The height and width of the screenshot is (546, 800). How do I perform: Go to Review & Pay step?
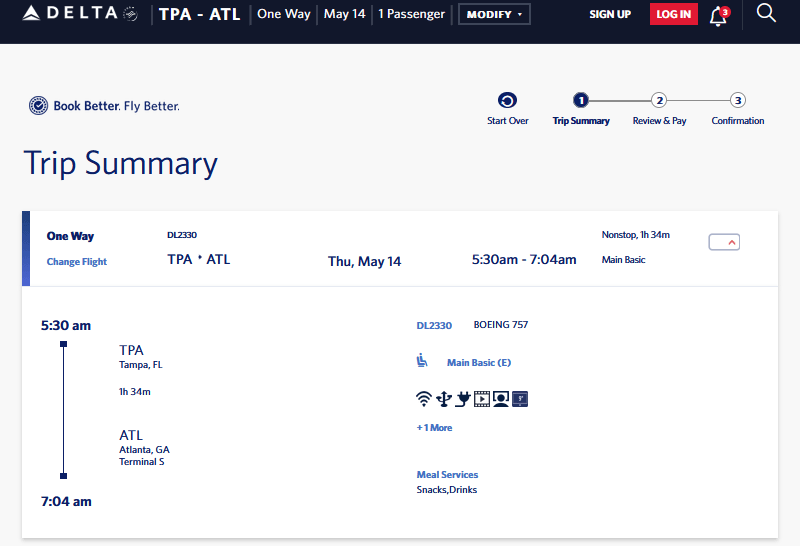click(659, 100)
